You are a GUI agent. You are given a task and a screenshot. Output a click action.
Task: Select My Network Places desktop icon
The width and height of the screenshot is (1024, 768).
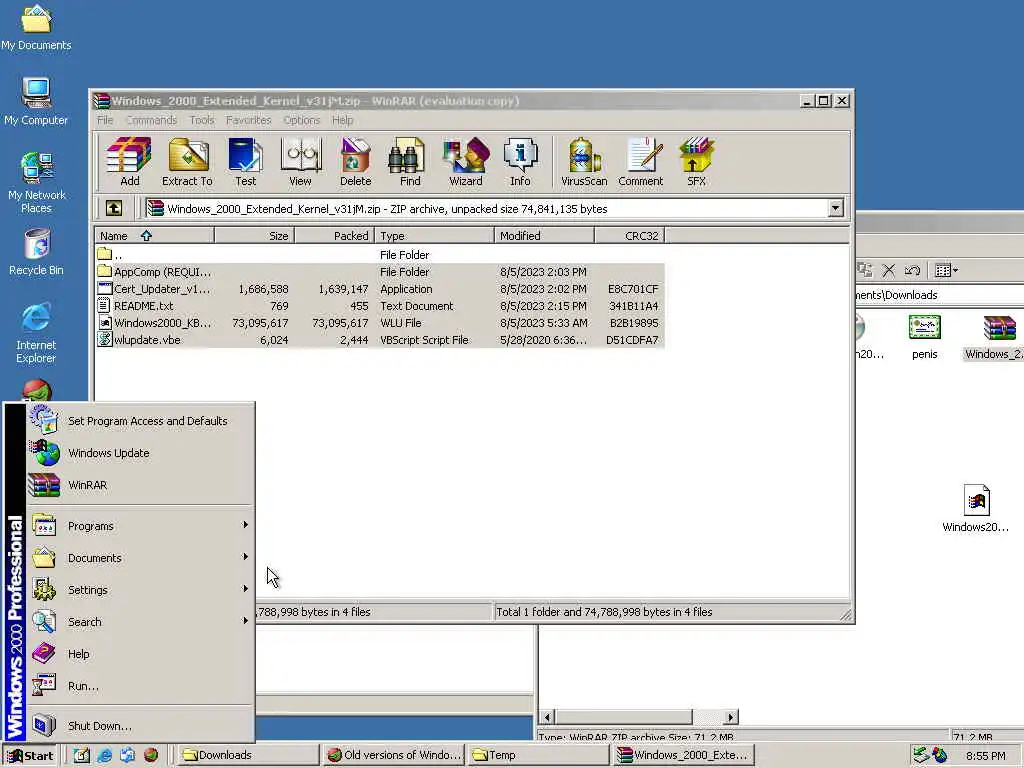tap(36, 183)
